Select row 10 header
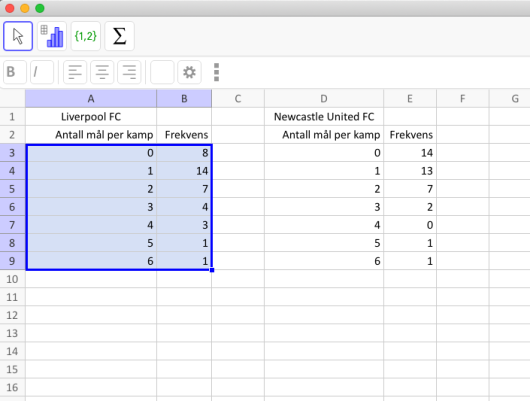Viewport: 530px width, 401px height. click(x=13, y=279)
